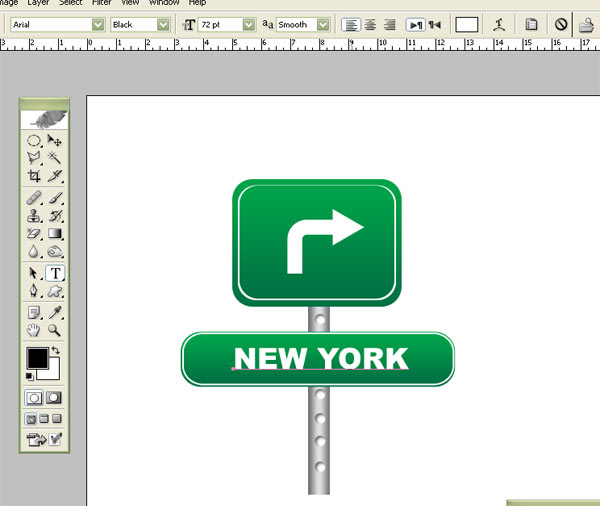Select the Move tool

pos(54,140)
